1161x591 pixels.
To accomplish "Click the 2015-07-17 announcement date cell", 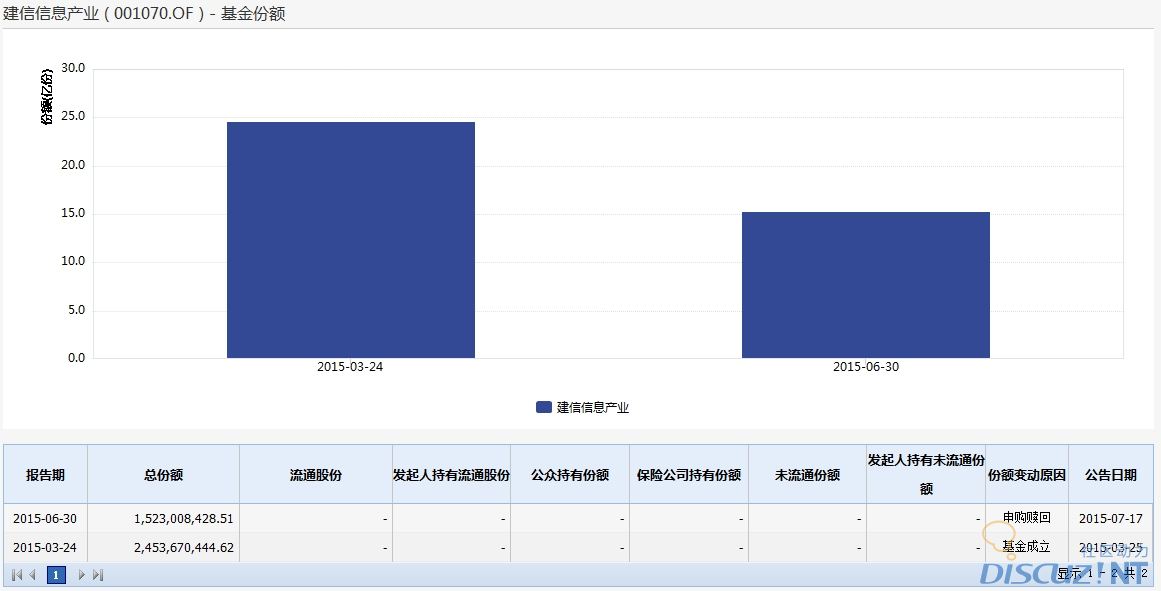I will click(1110, 518).
